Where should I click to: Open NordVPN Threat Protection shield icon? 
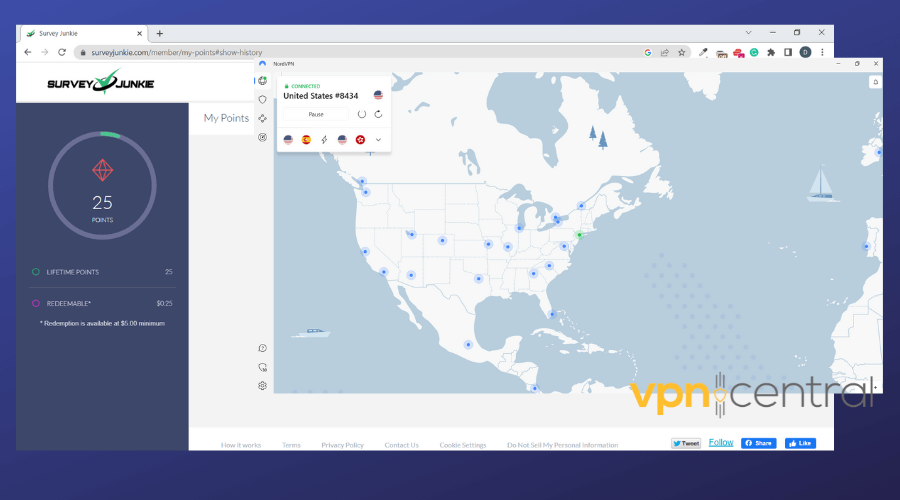pyautogui.click(x=262, y=99)
